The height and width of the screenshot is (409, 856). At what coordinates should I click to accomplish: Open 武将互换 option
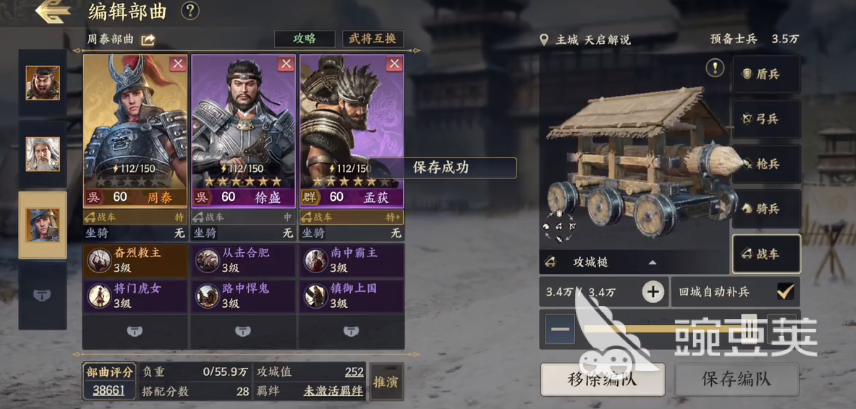pyautogui.click(x=373, y=39)
